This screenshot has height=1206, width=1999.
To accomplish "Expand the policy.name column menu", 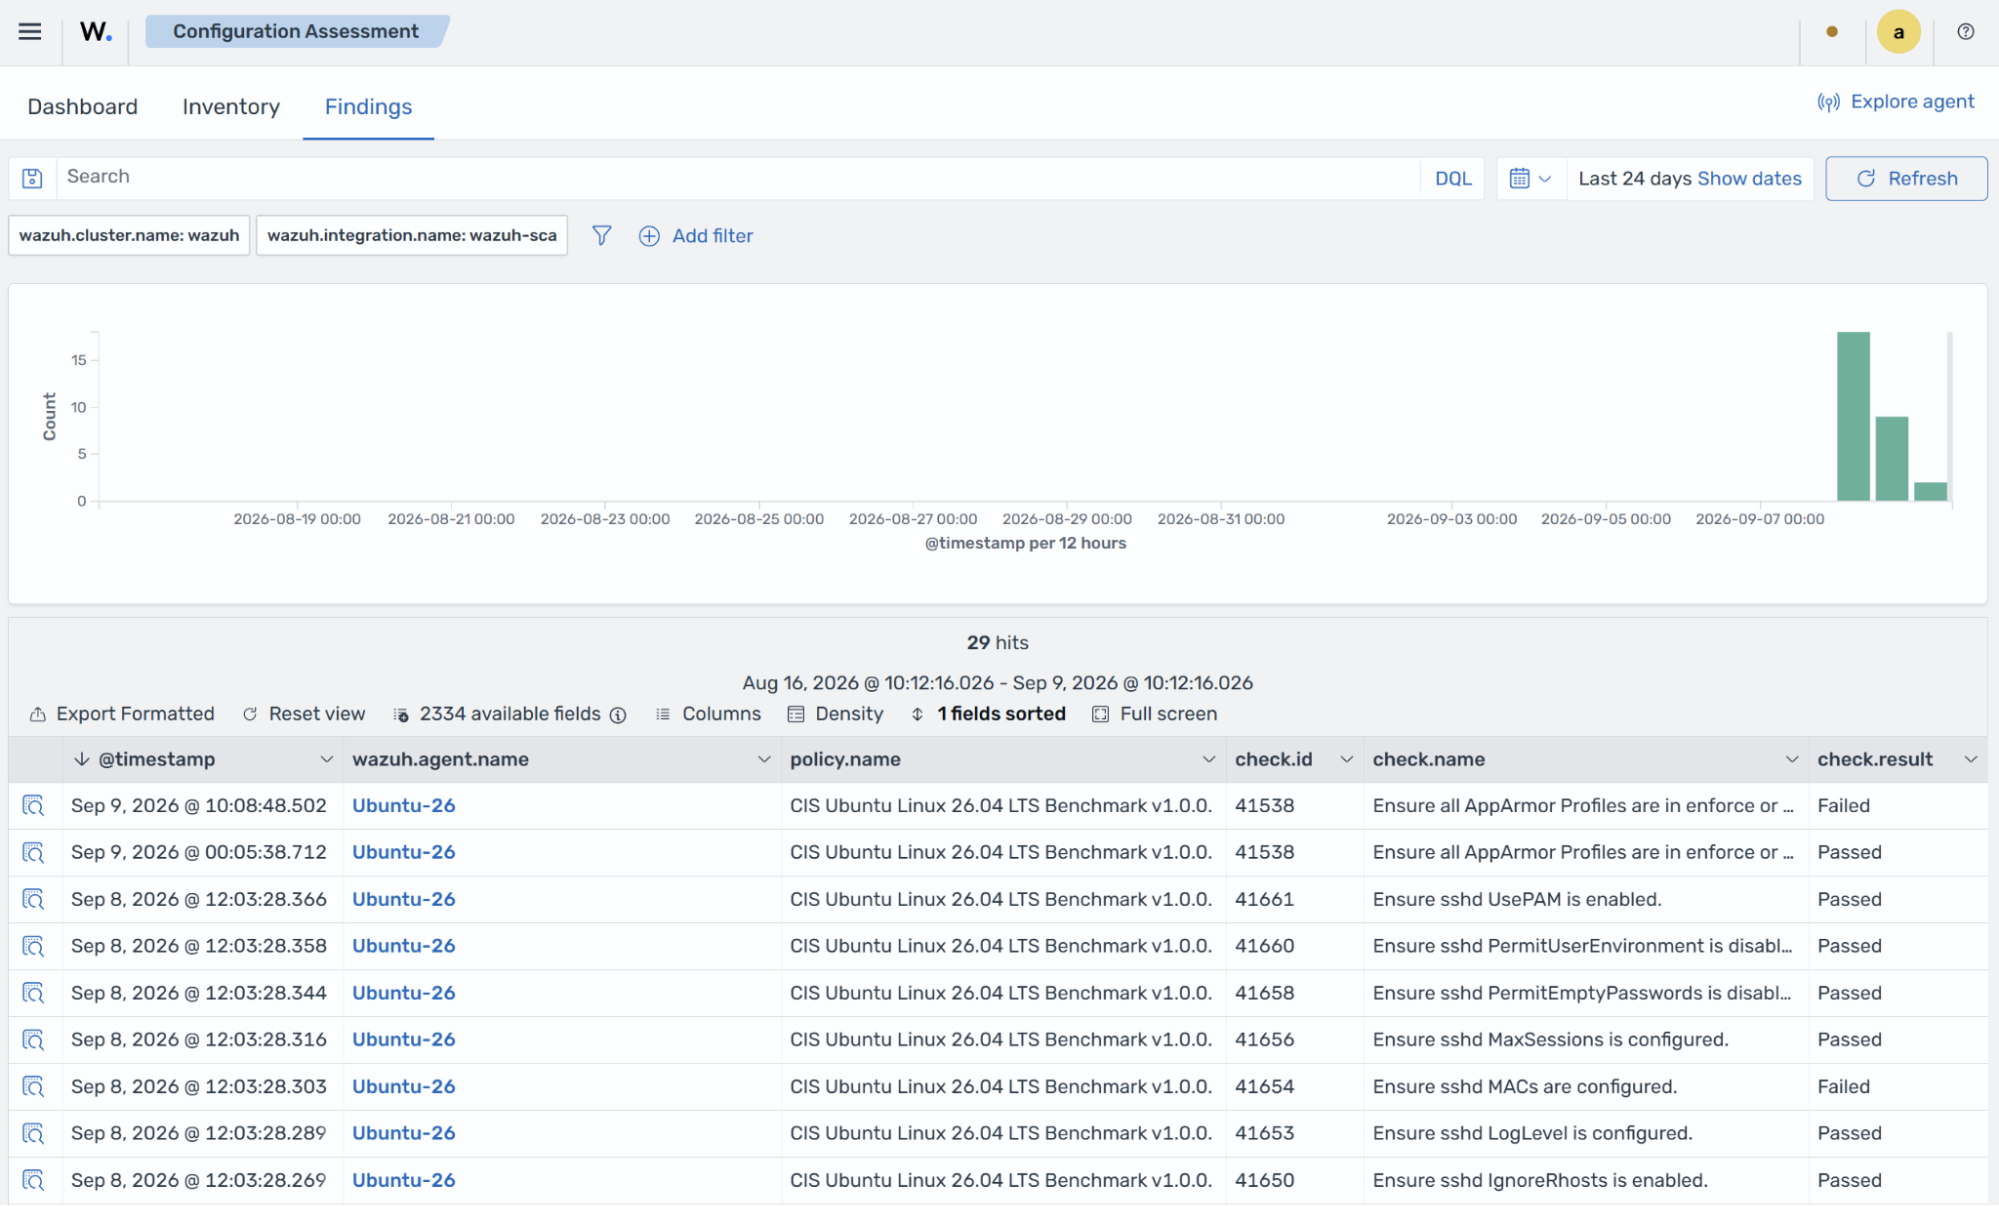I will click(1209, 759).
